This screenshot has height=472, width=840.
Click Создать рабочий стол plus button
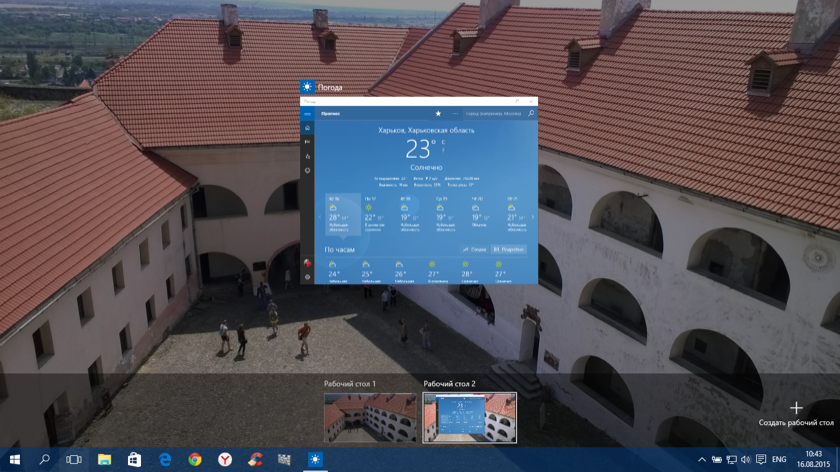796,408
